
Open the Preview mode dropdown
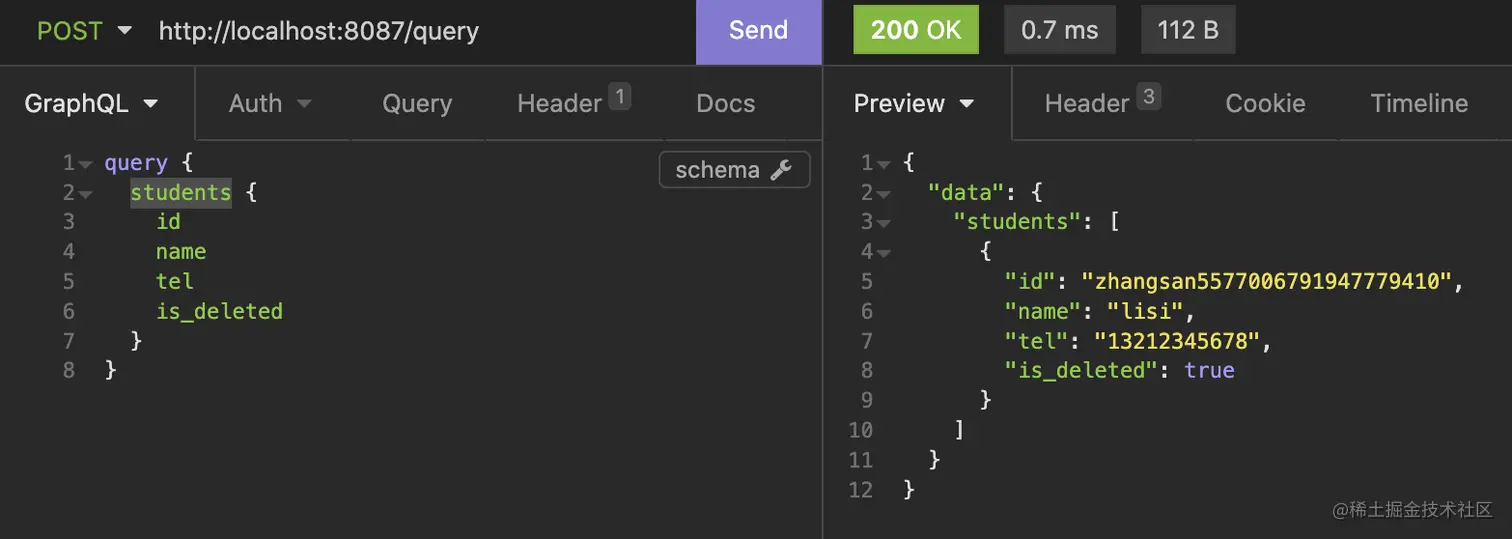click(x=914, y=104)
